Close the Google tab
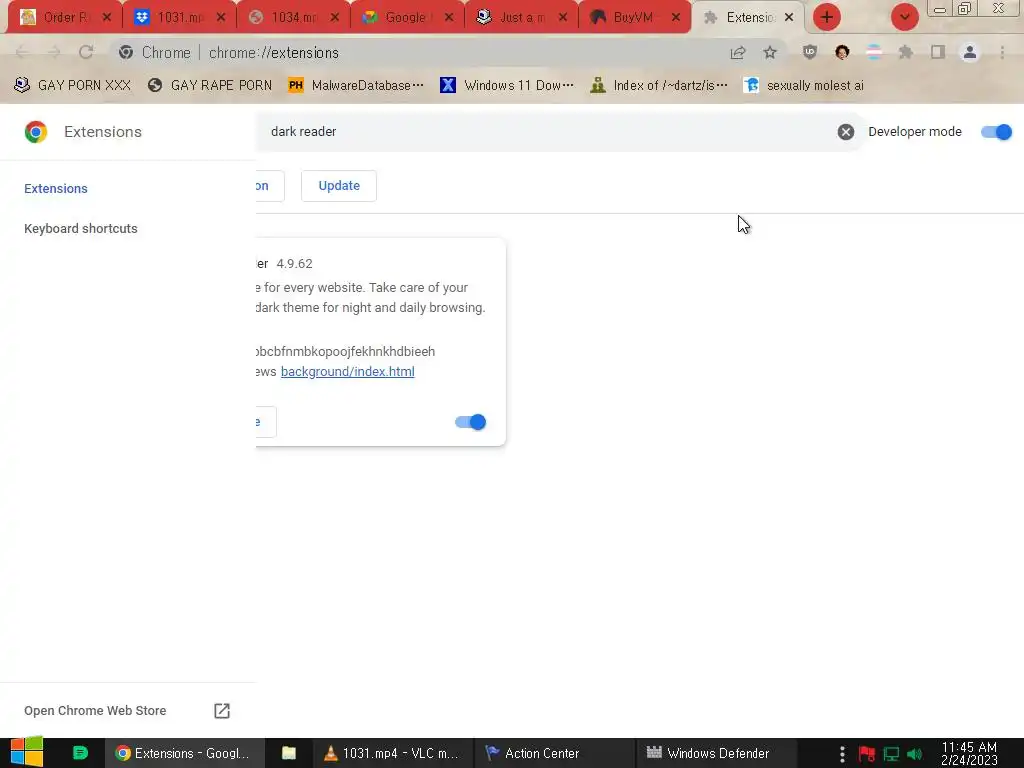 [449, 18]
